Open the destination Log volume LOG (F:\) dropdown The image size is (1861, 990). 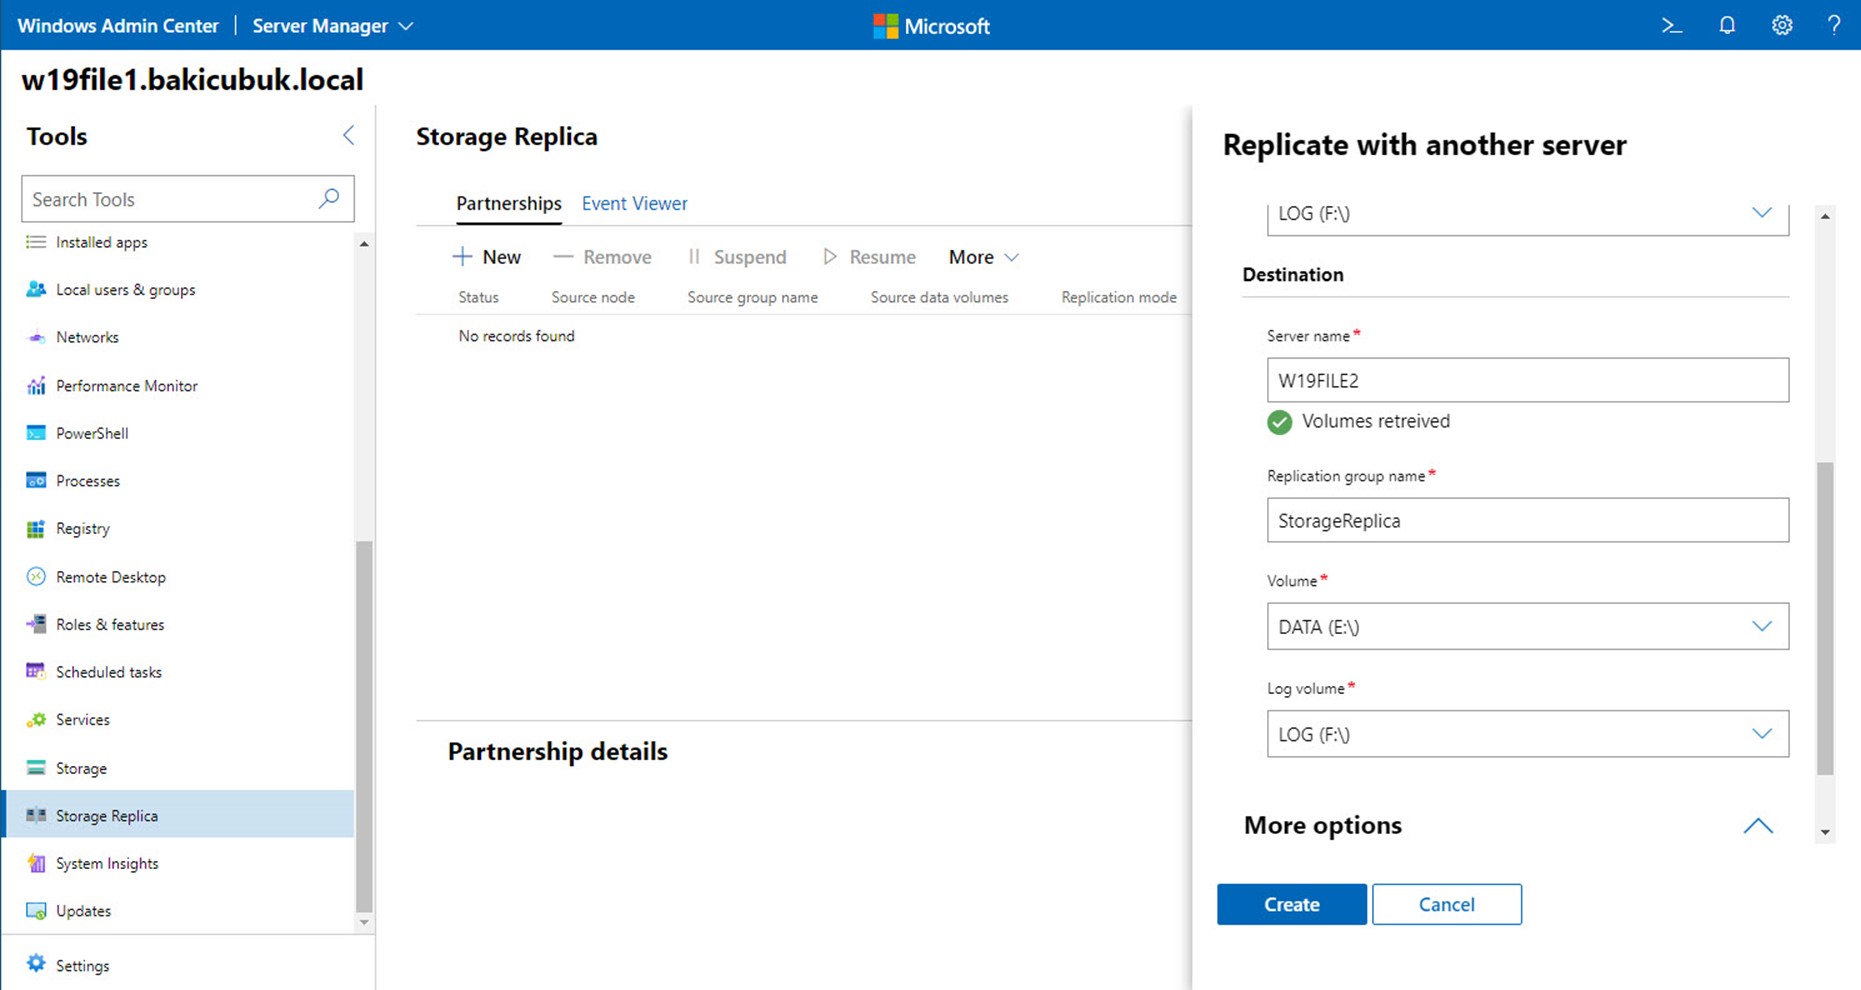pyautogui.click(x=1527, y=734)
